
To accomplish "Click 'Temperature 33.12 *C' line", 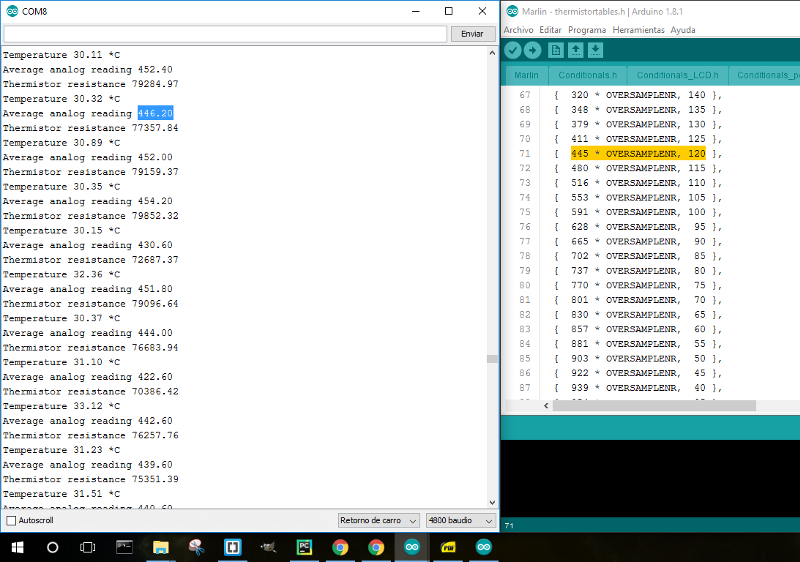I will pyautogui.click(x=61, y=406).
